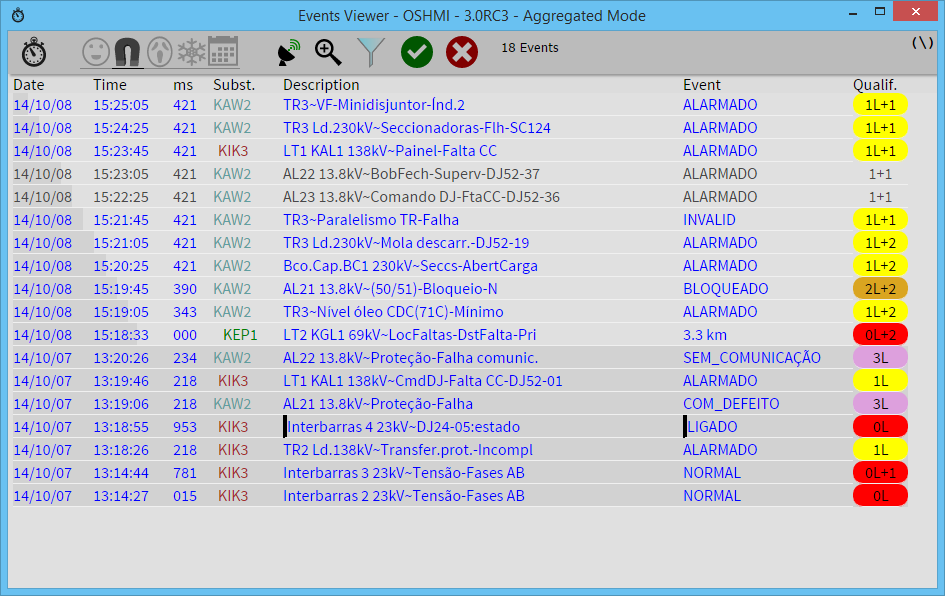
Task: Click the app icon in title bar
Action: click(x=18, y=15)
